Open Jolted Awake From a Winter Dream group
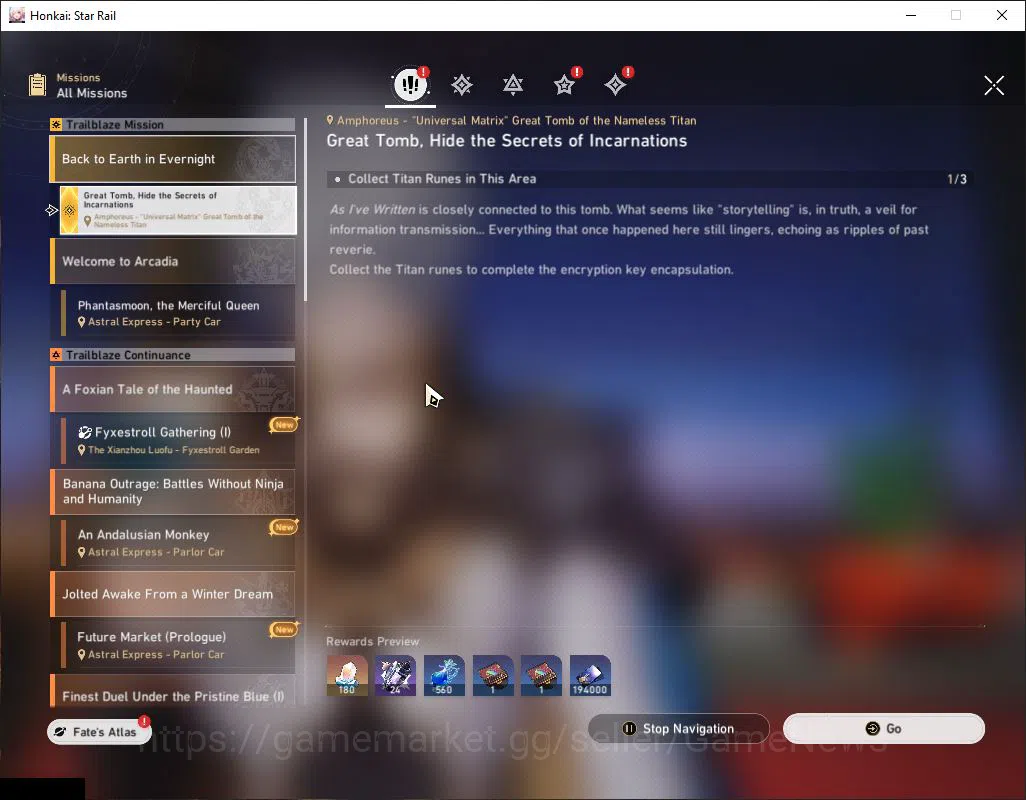This screenshot has width=1026, height=800. [173, 594]
